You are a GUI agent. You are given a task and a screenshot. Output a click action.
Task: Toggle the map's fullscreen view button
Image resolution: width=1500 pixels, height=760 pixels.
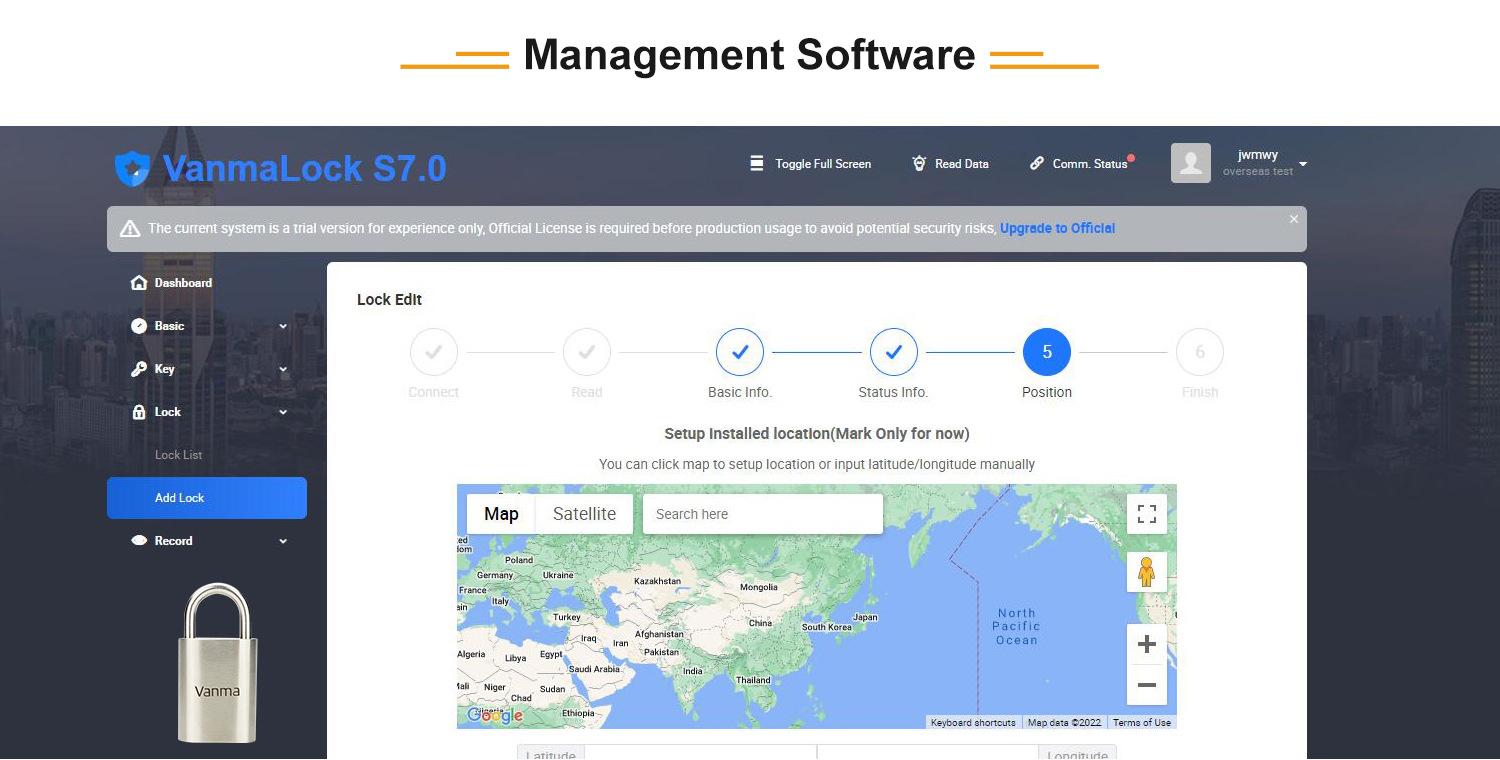click(x=1147, y=514)
